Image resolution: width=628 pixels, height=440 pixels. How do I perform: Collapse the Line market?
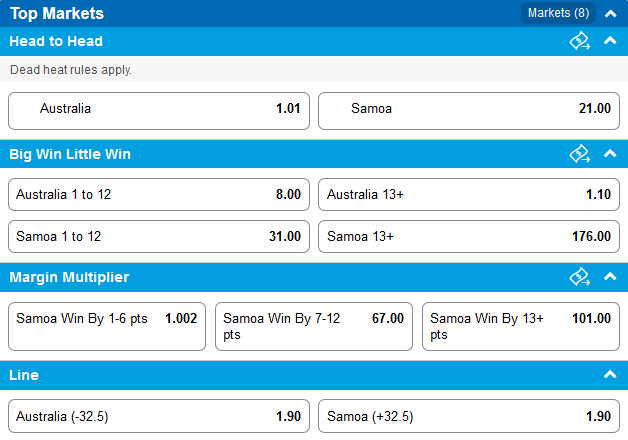point(610,375)
